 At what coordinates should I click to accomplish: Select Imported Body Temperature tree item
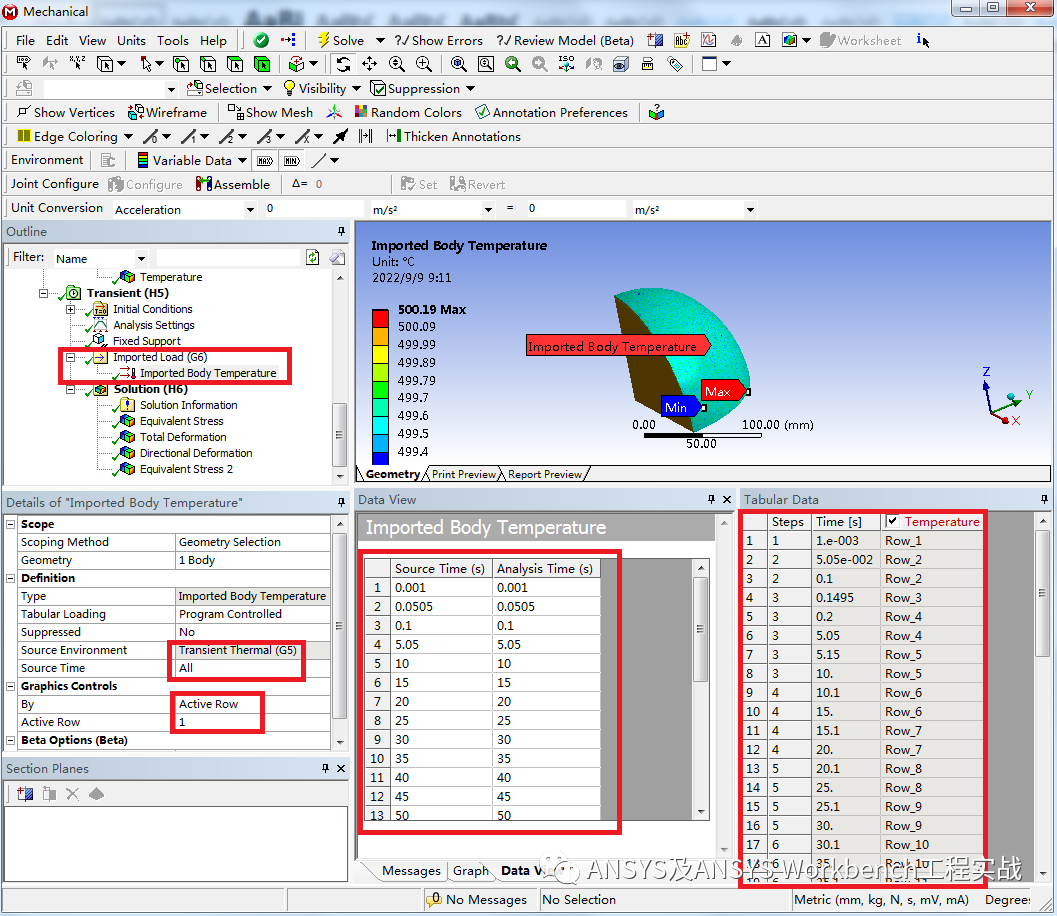pos(208,373)
